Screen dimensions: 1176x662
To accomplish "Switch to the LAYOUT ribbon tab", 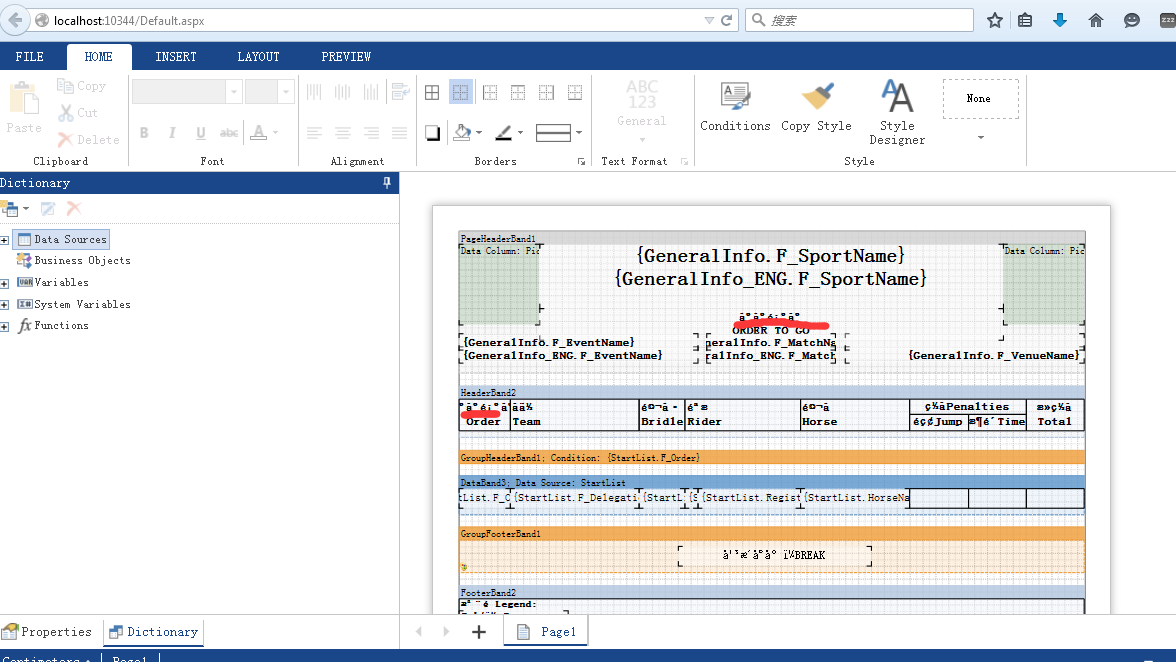I will [259, 57].
